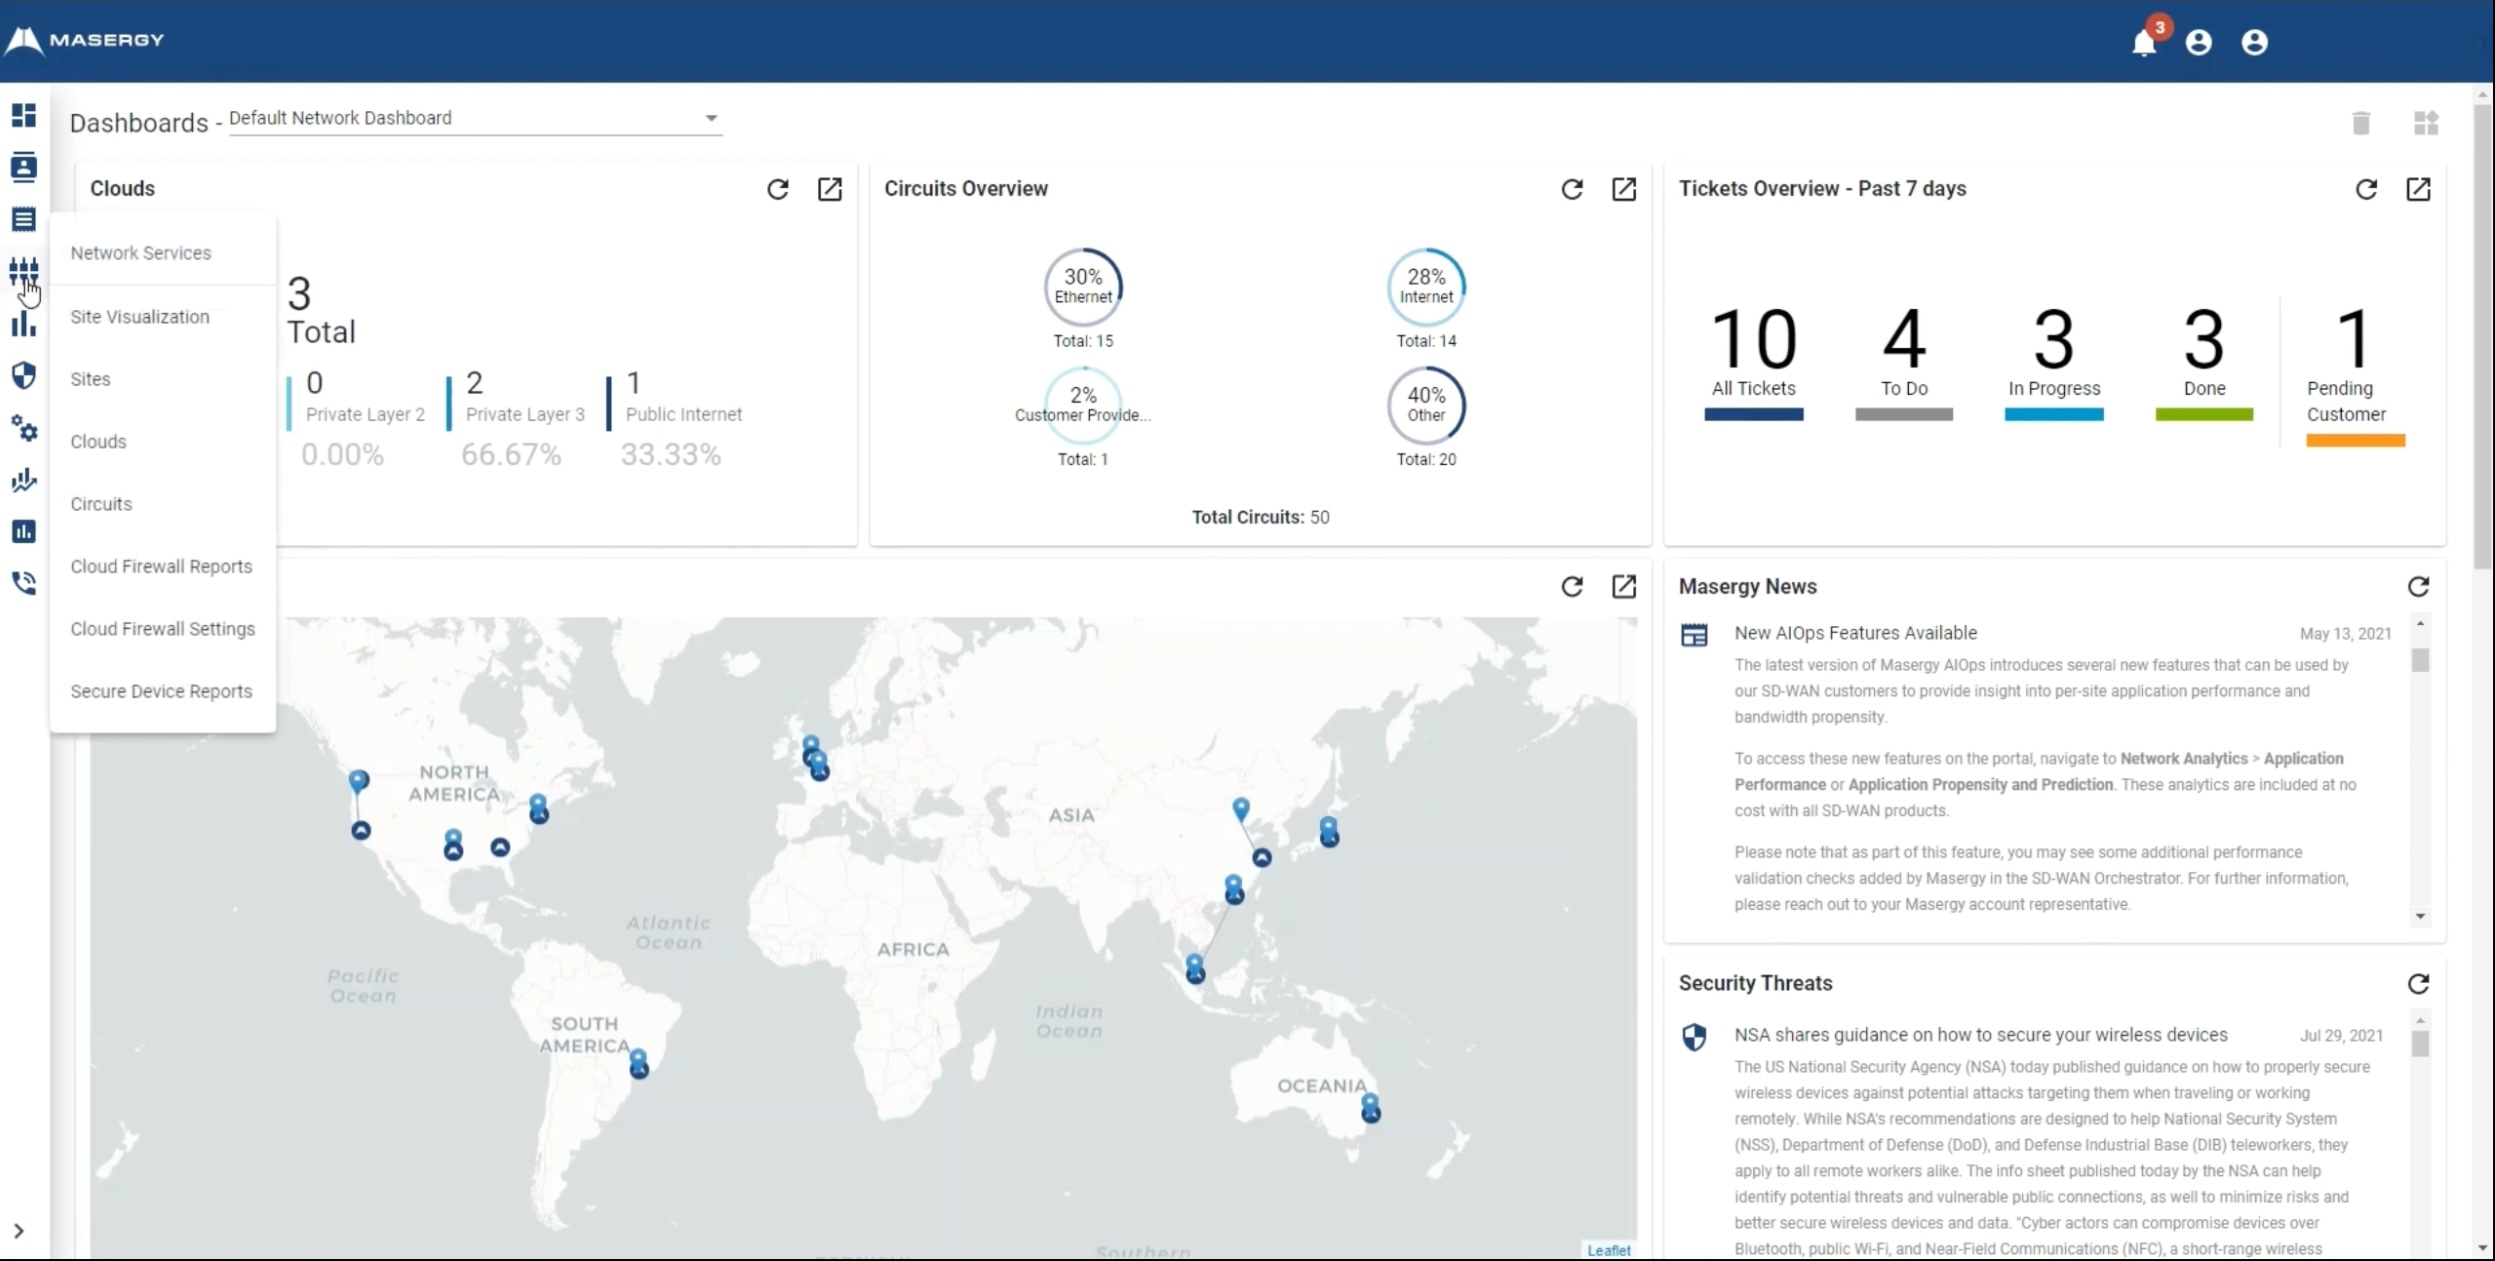
Task: Choose Clouds from the flyout menu
Action: coord(98,442)
